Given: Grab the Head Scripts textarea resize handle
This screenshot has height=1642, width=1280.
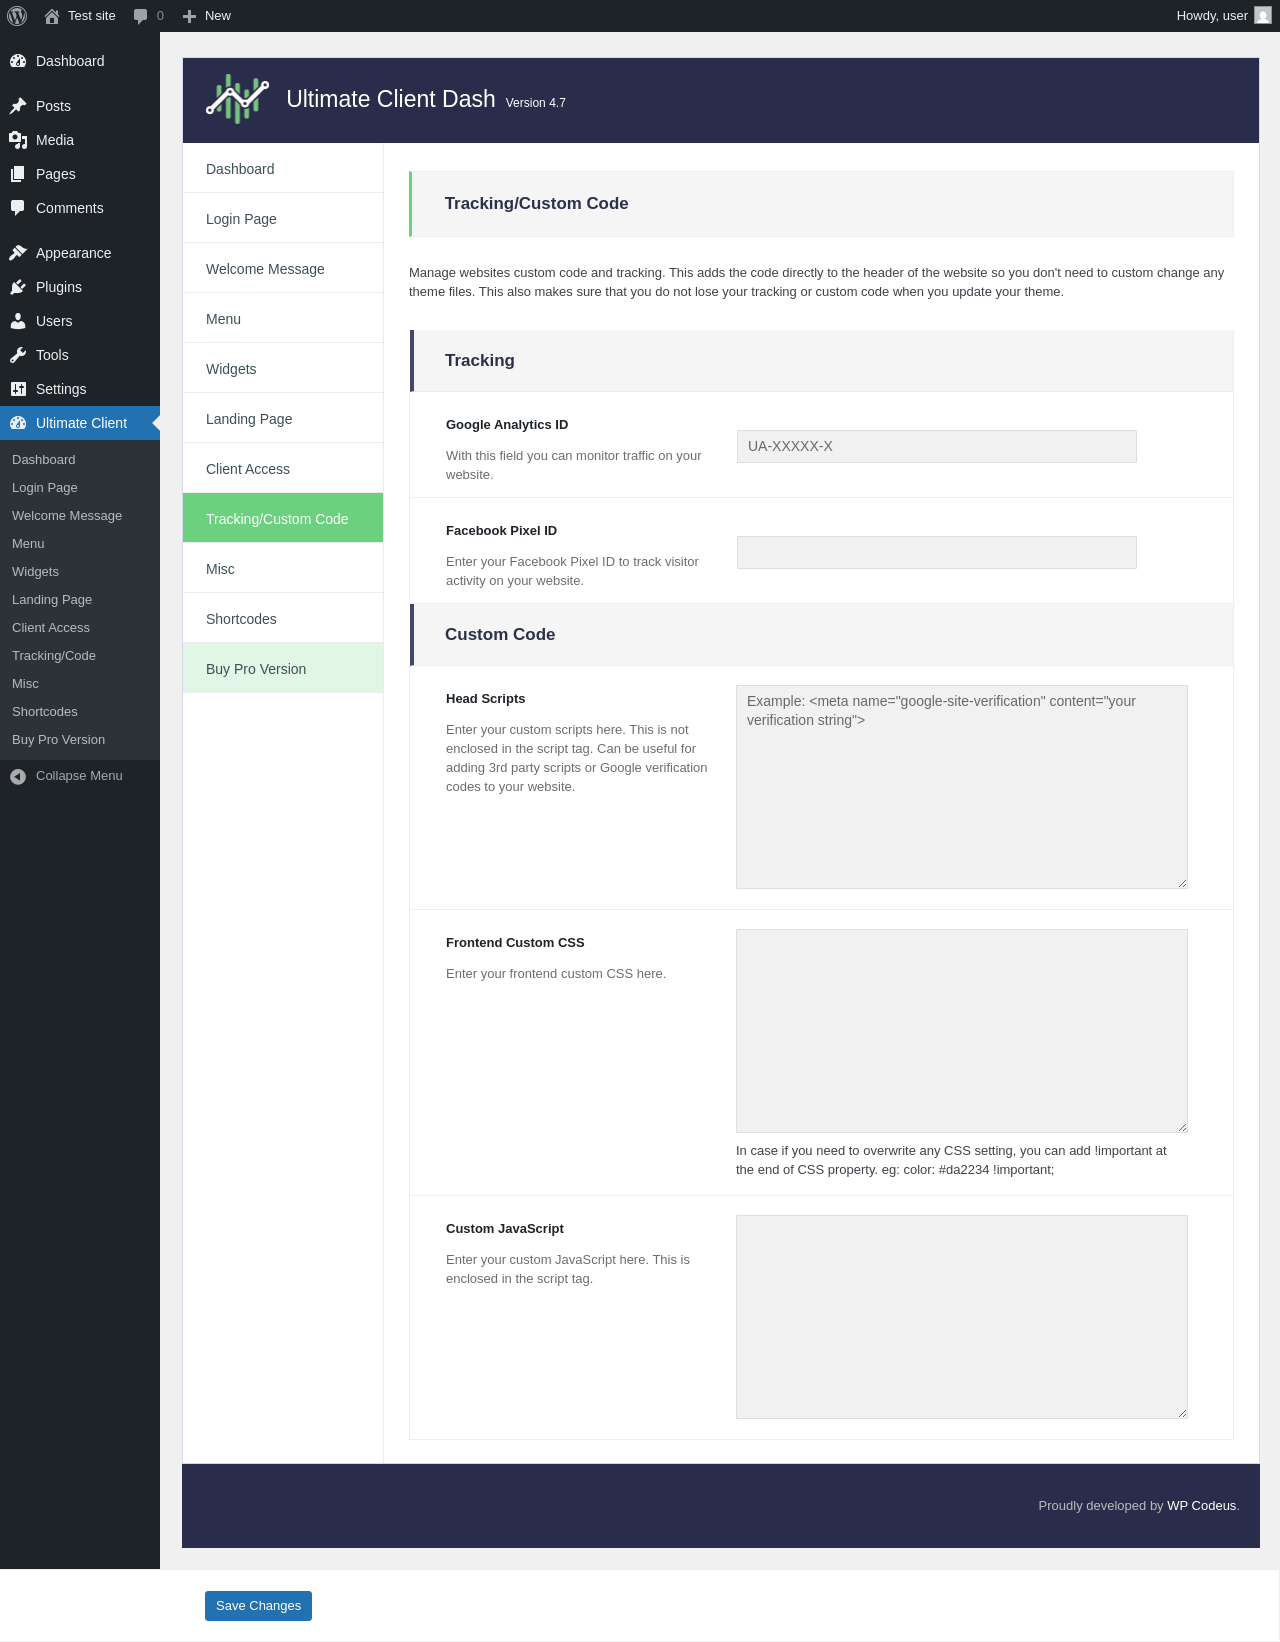Looking at the screenshot, I should [x=1182, y=883].
